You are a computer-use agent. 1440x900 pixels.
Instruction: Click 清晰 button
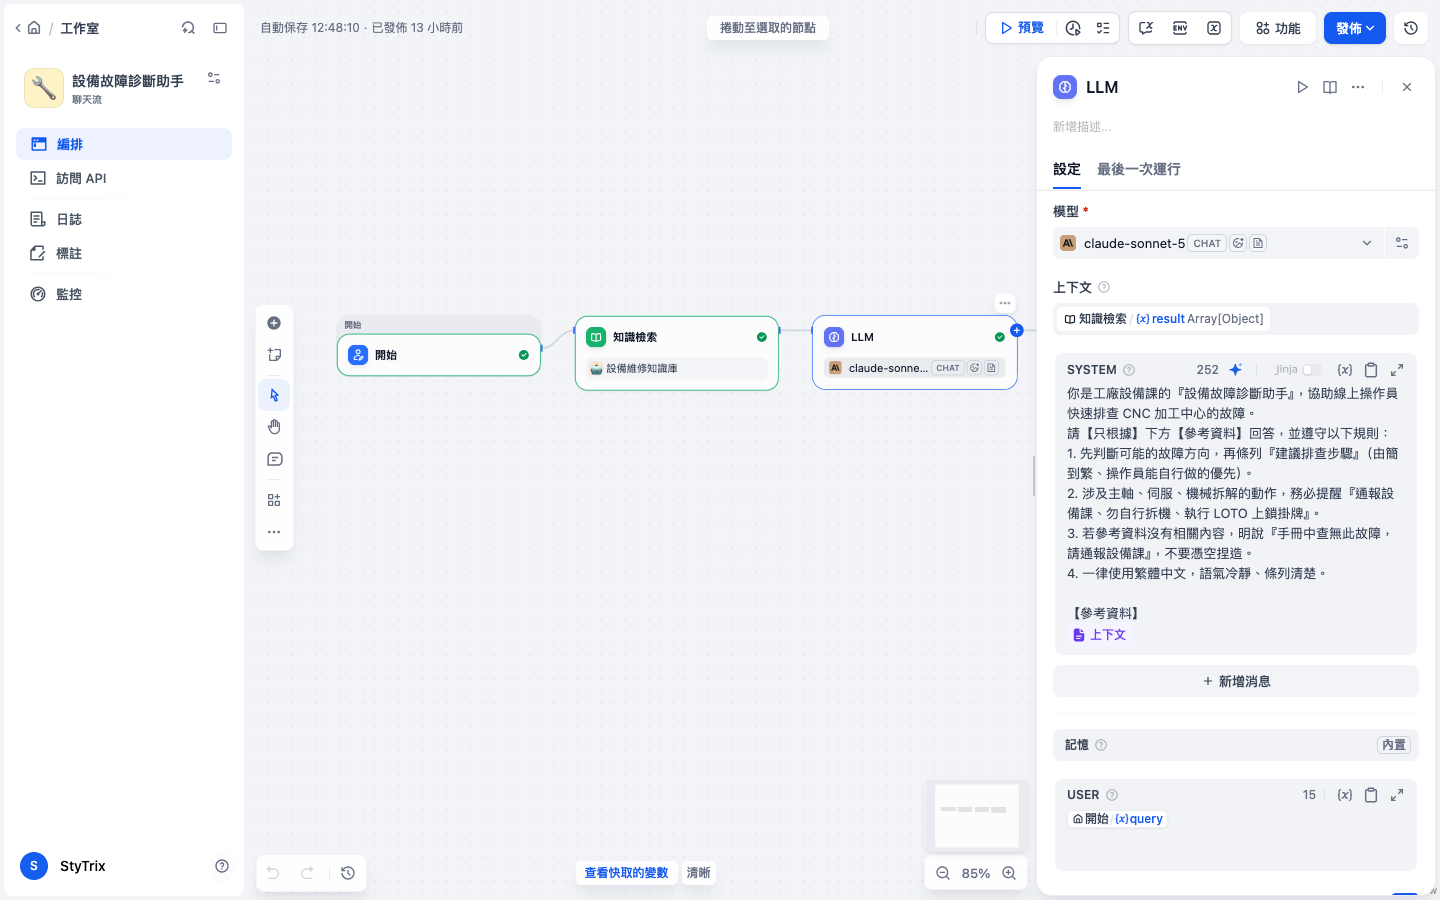698,873
